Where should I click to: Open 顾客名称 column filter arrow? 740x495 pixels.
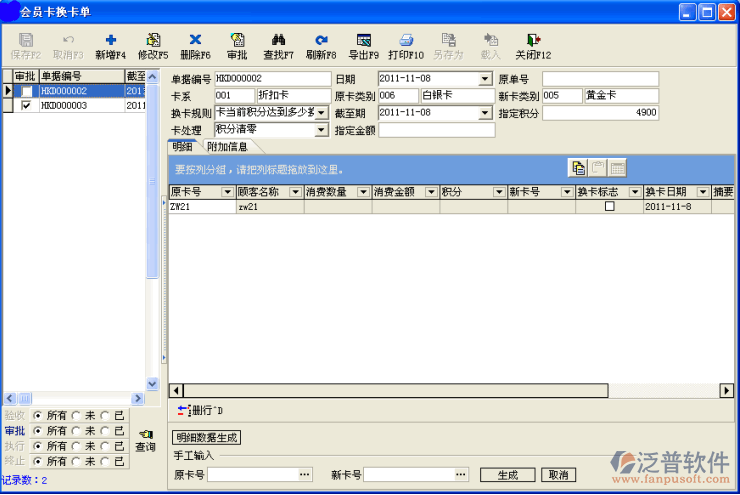click(295, 192)
